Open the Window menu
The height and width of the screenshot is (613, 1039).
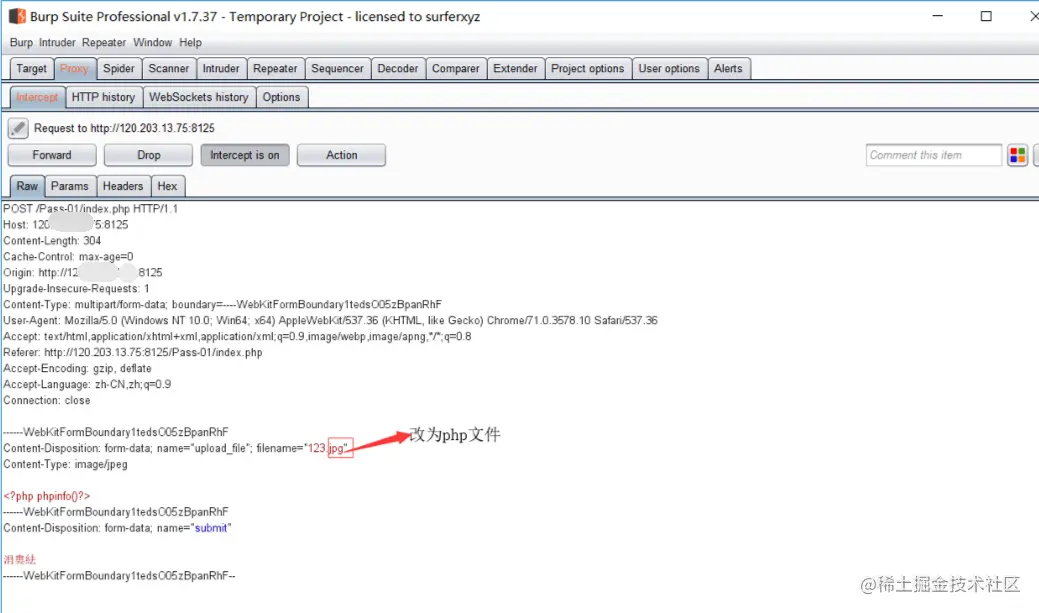tap(152, 42)
